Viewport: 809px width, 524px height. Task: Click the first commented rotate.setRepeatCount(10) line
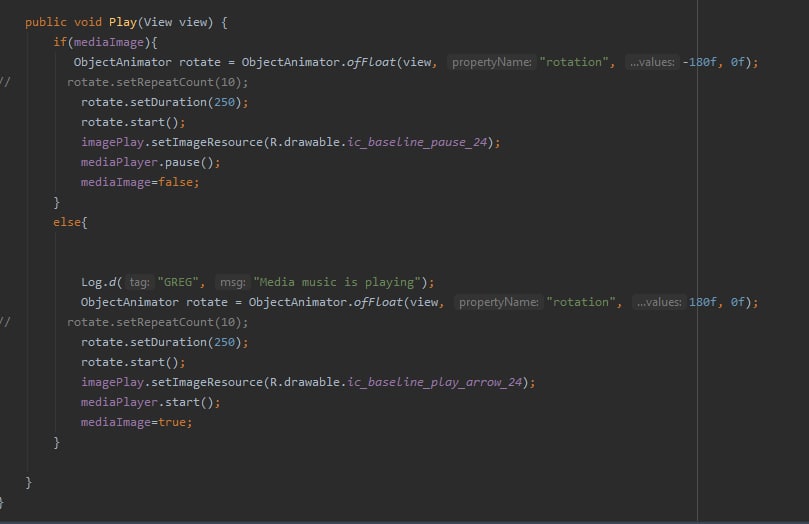[x=157, y=83]
